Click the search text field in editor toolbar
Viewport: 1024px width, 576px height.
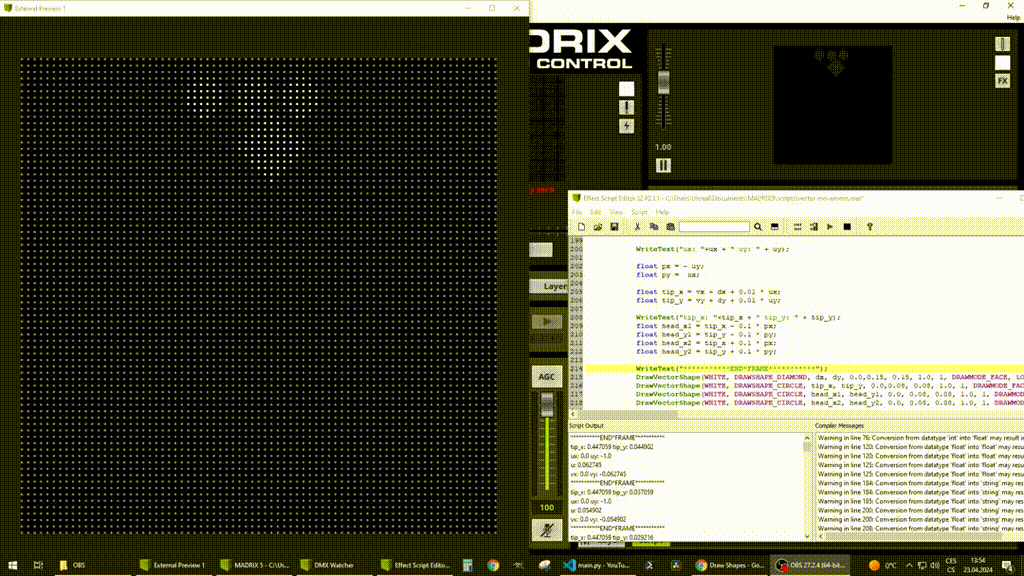click(x=714, y=227)
